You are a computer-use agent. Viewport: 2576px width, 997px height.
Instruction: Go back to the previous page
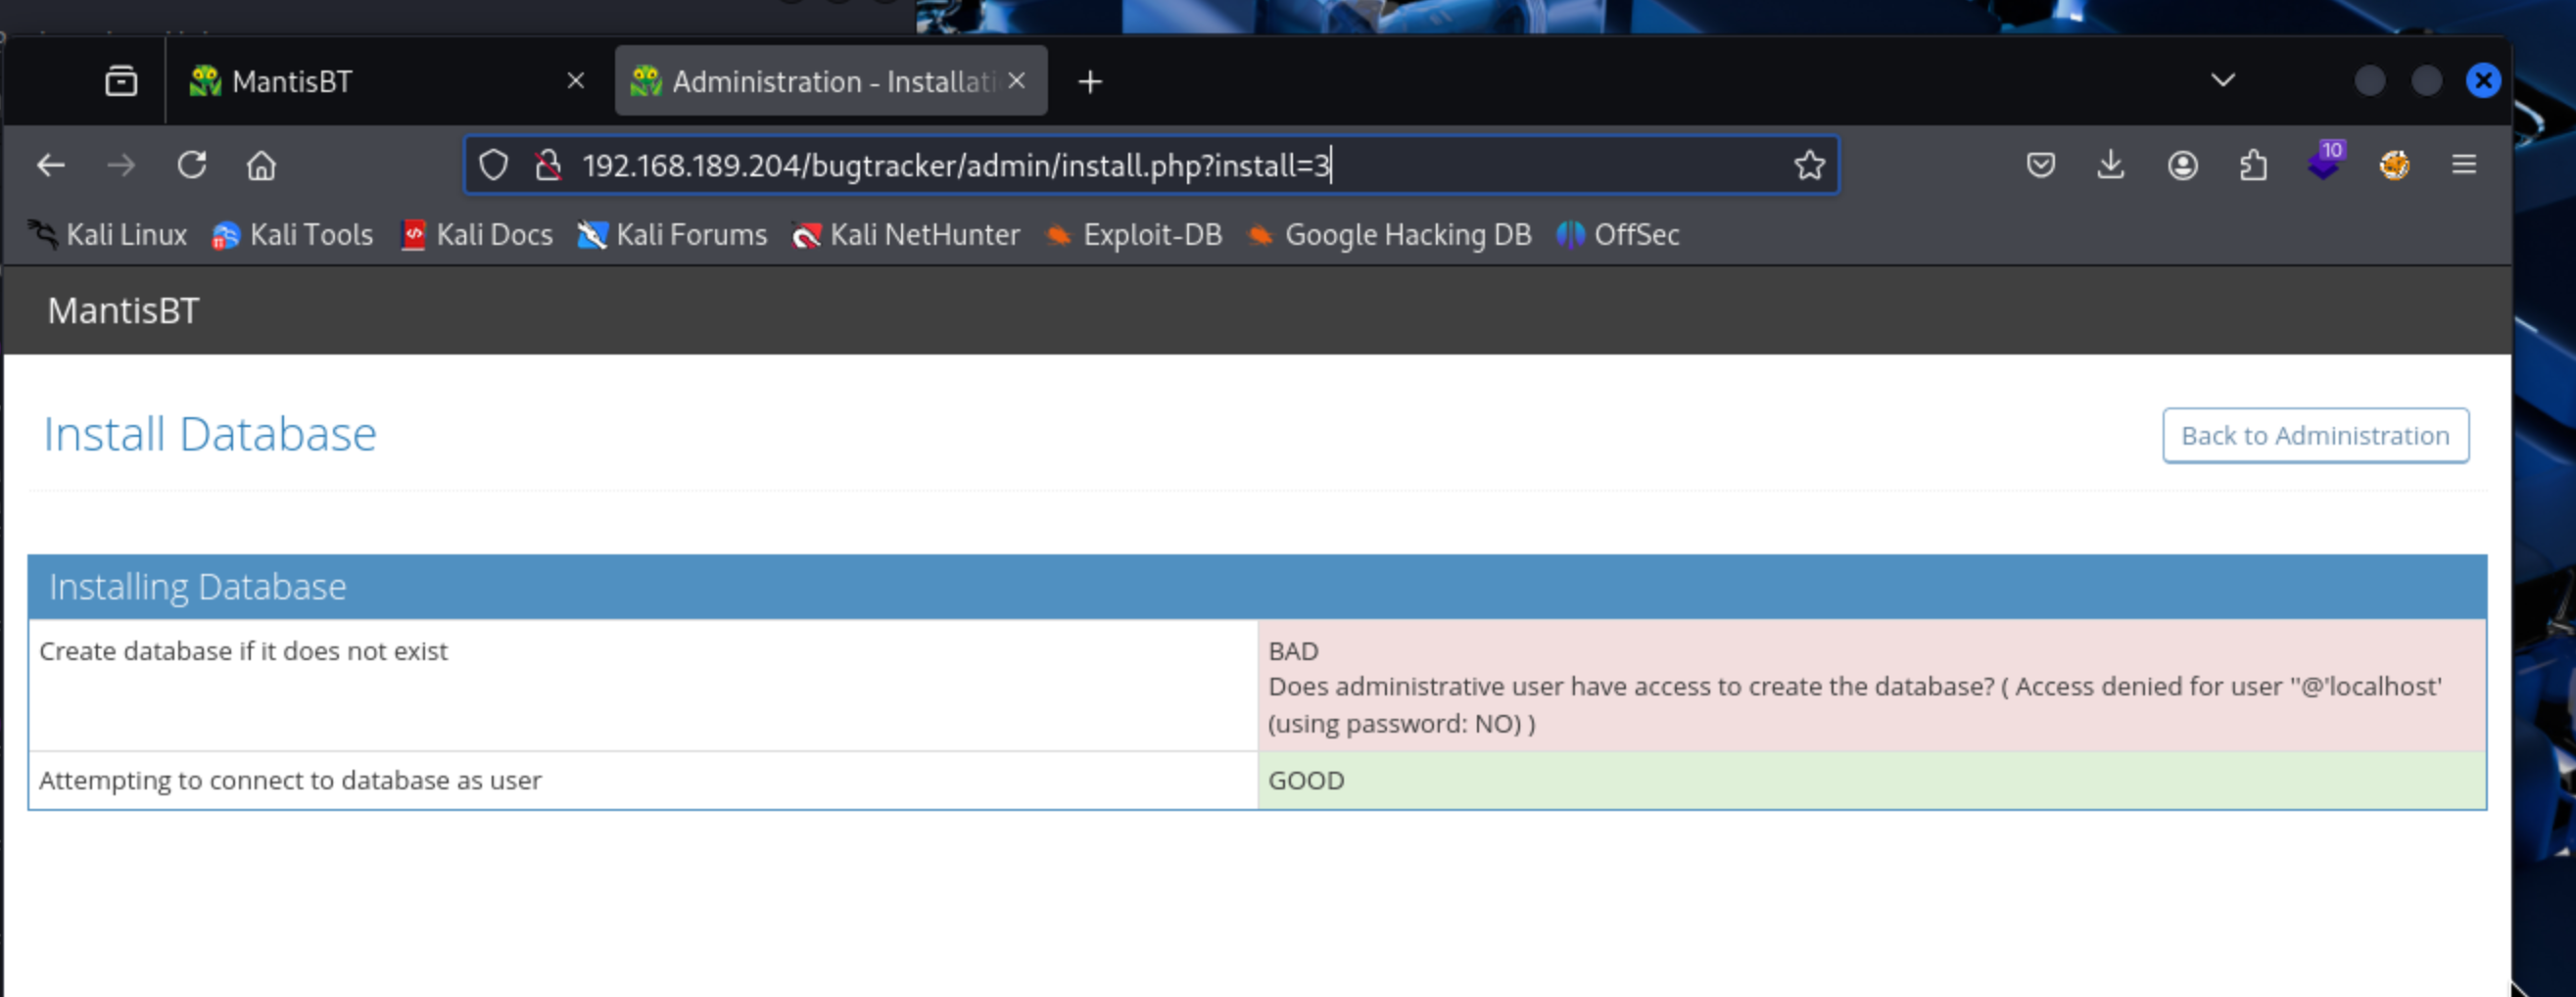click(x=50, y=165)
